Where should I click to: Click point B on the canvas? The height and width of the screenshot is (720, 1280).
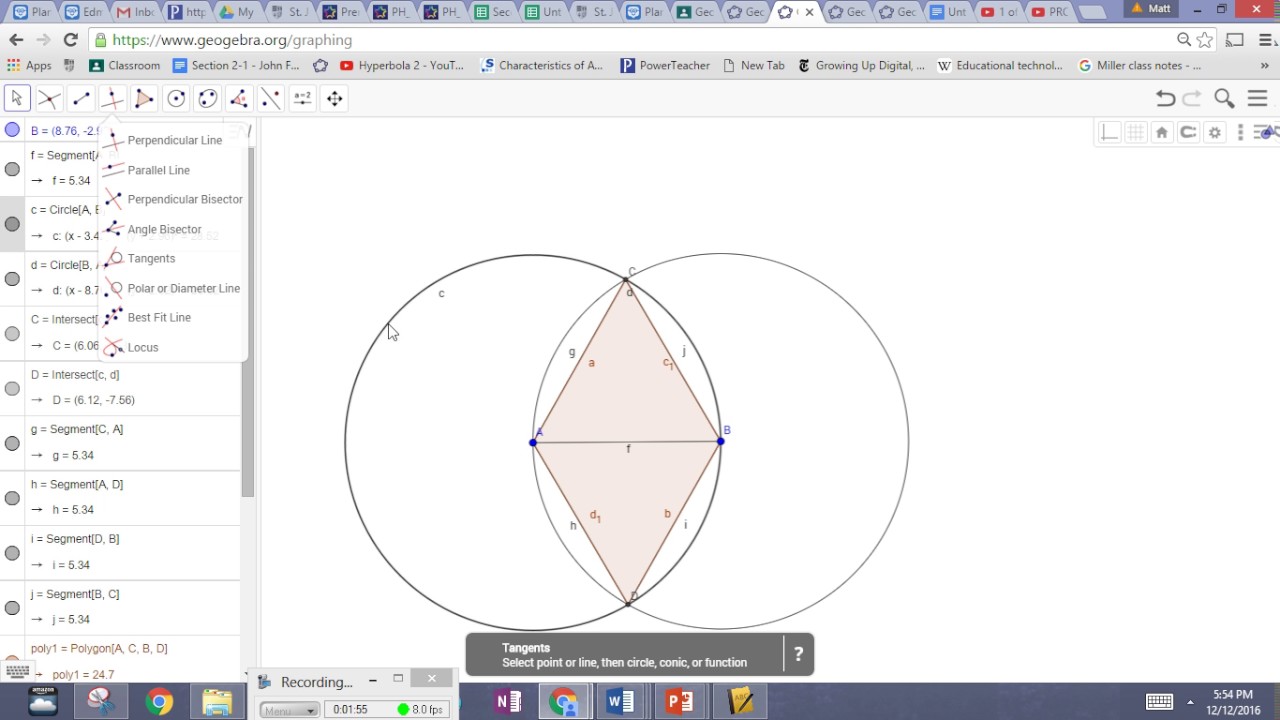point(720,441)
